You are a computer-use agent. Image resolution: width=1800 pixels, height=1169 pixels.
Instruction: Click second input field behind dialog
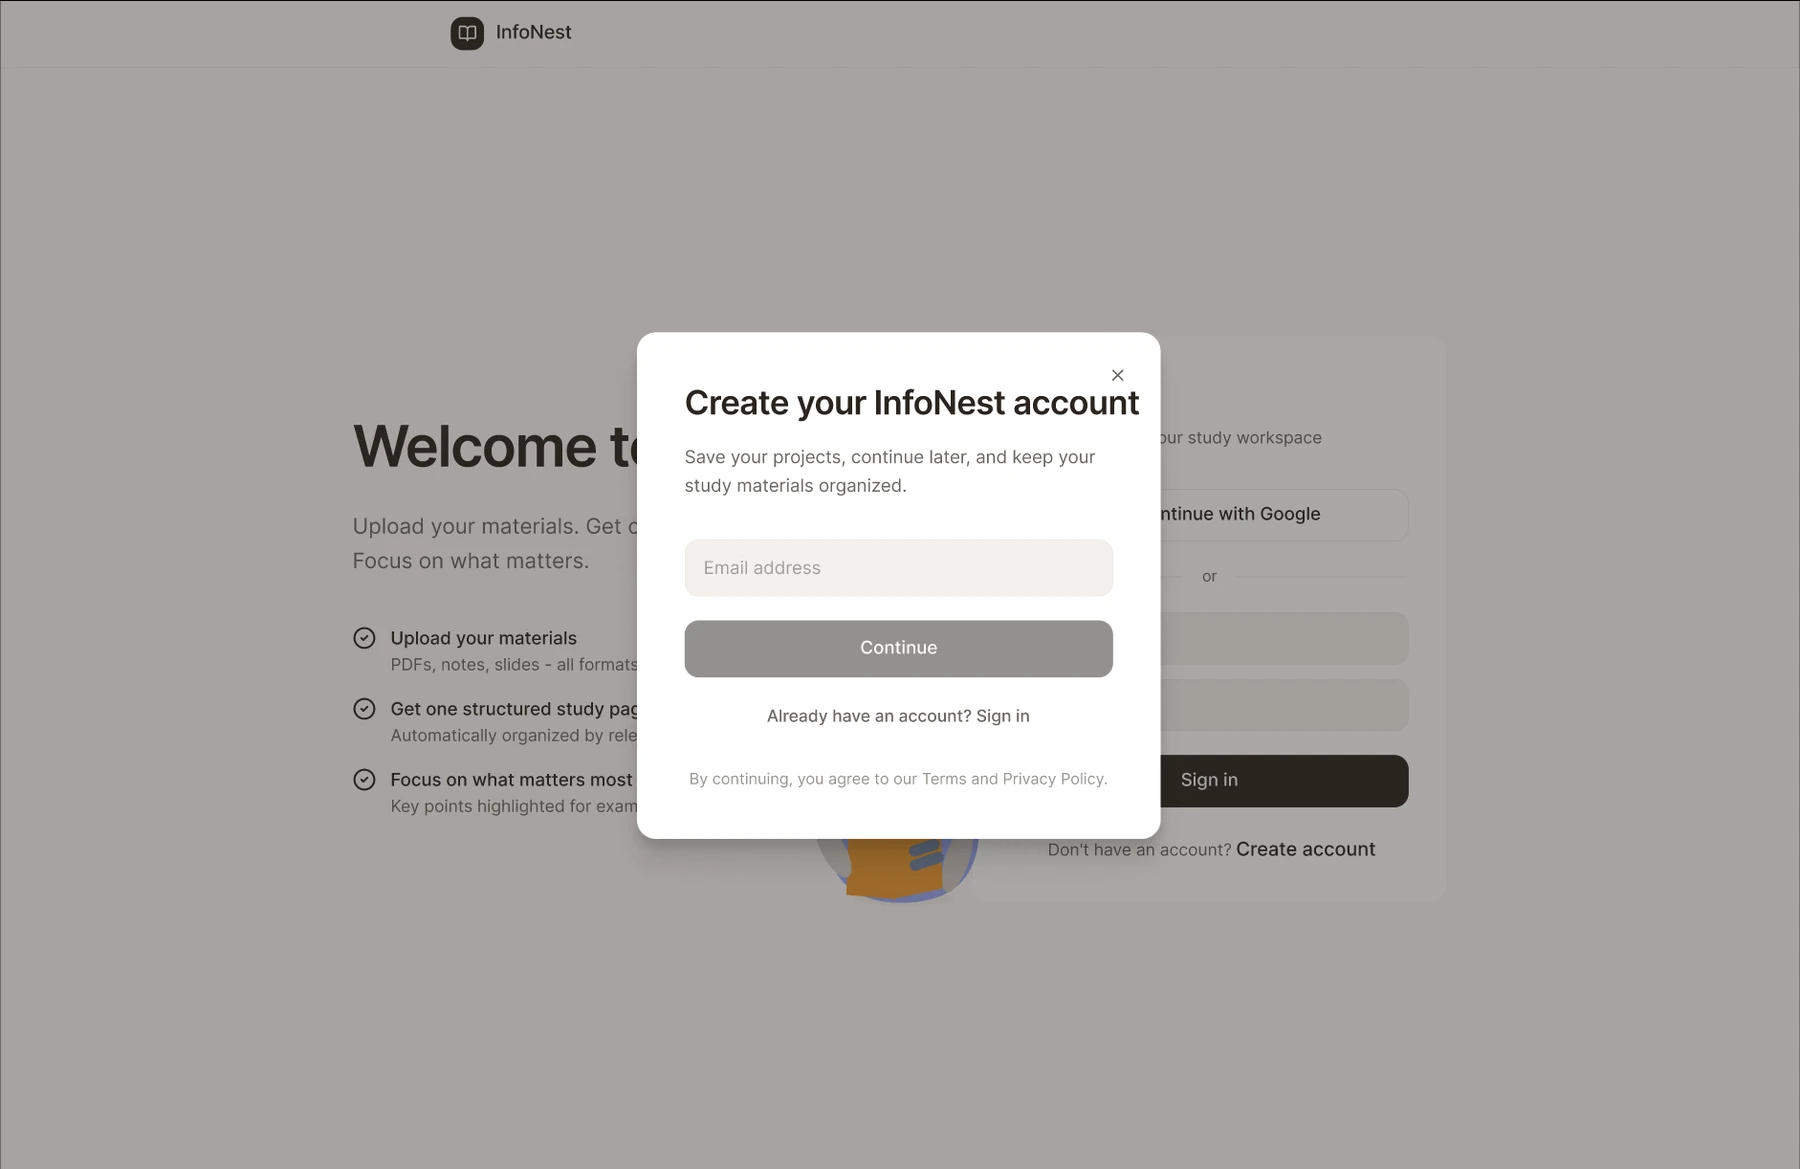click(x=1284, y=705)
